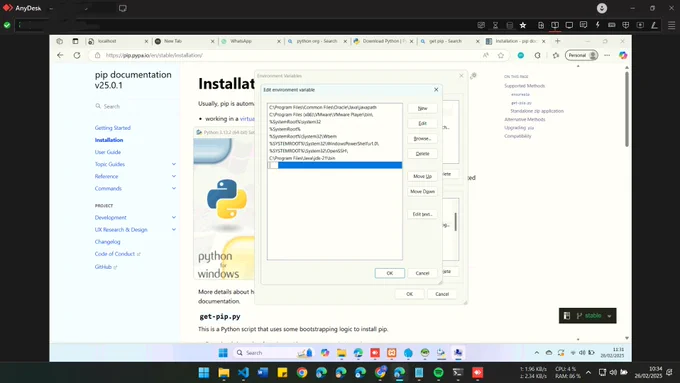Click the Edit text button

point(422,214)
